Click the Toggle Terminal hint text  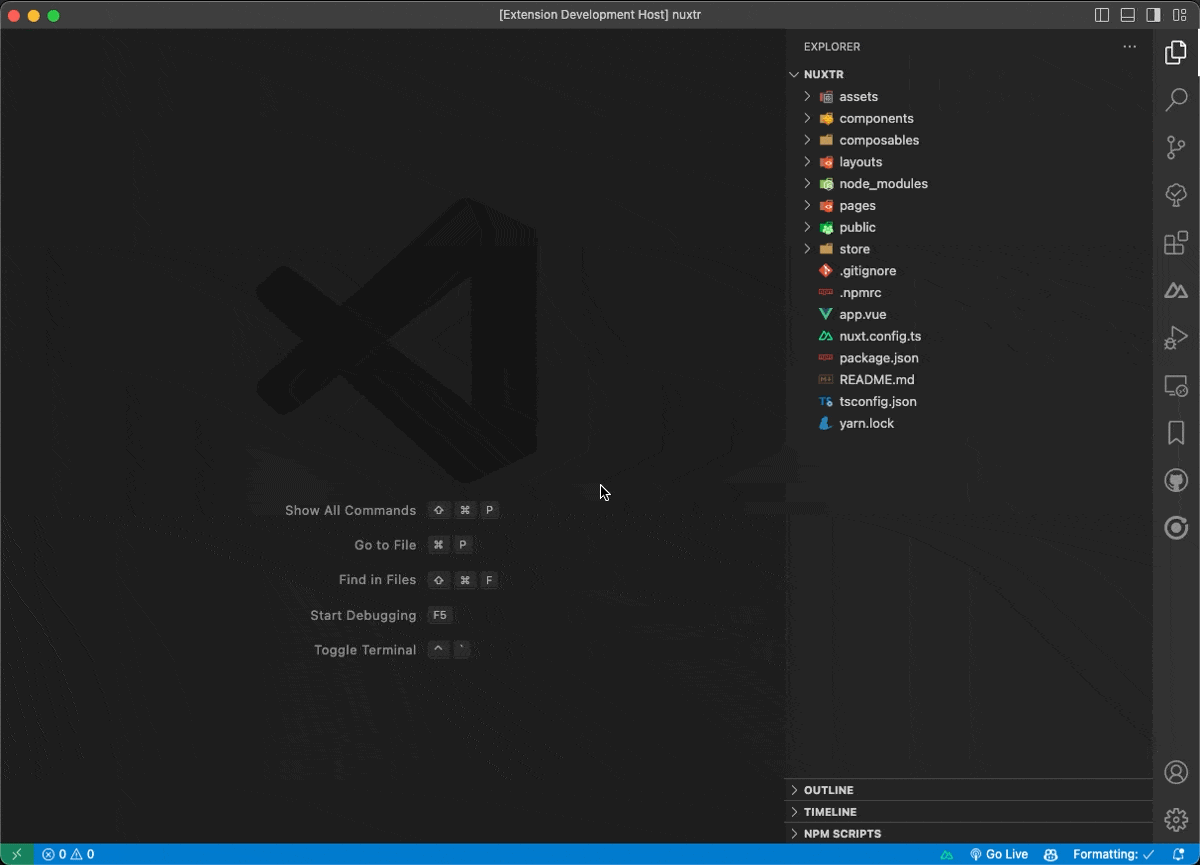point(365,650)
